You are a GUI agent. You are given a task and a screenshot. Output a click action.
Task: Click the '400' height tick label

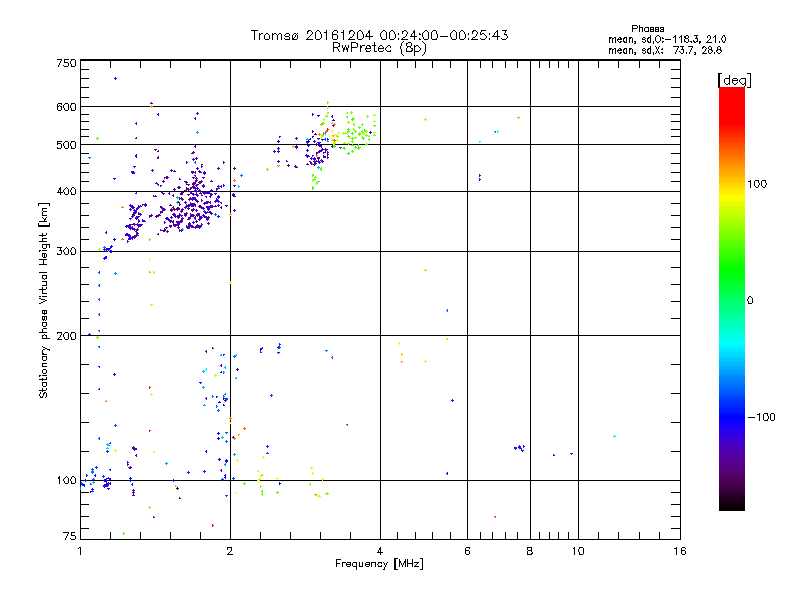(x=66, y=191)
